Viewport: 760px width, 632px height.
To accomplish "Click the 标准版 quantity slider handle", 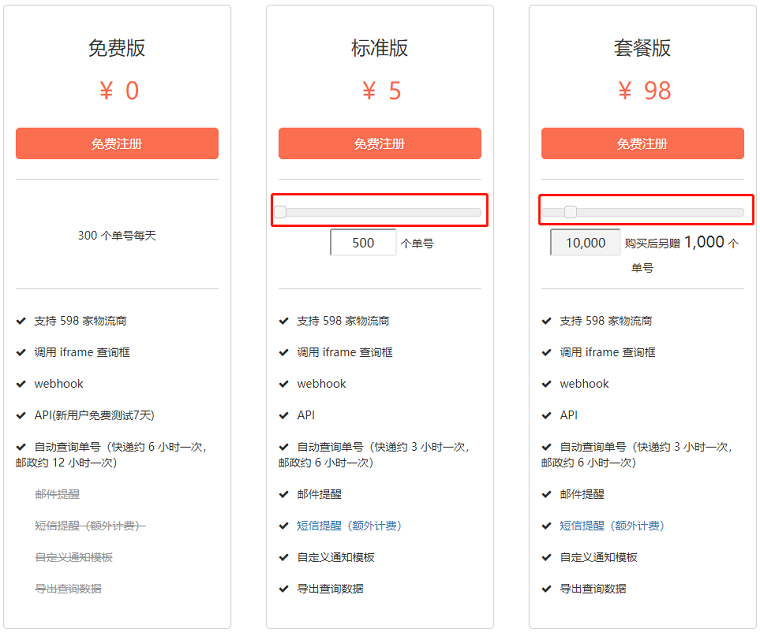I will pyautogui.click(x=280, y=212).
